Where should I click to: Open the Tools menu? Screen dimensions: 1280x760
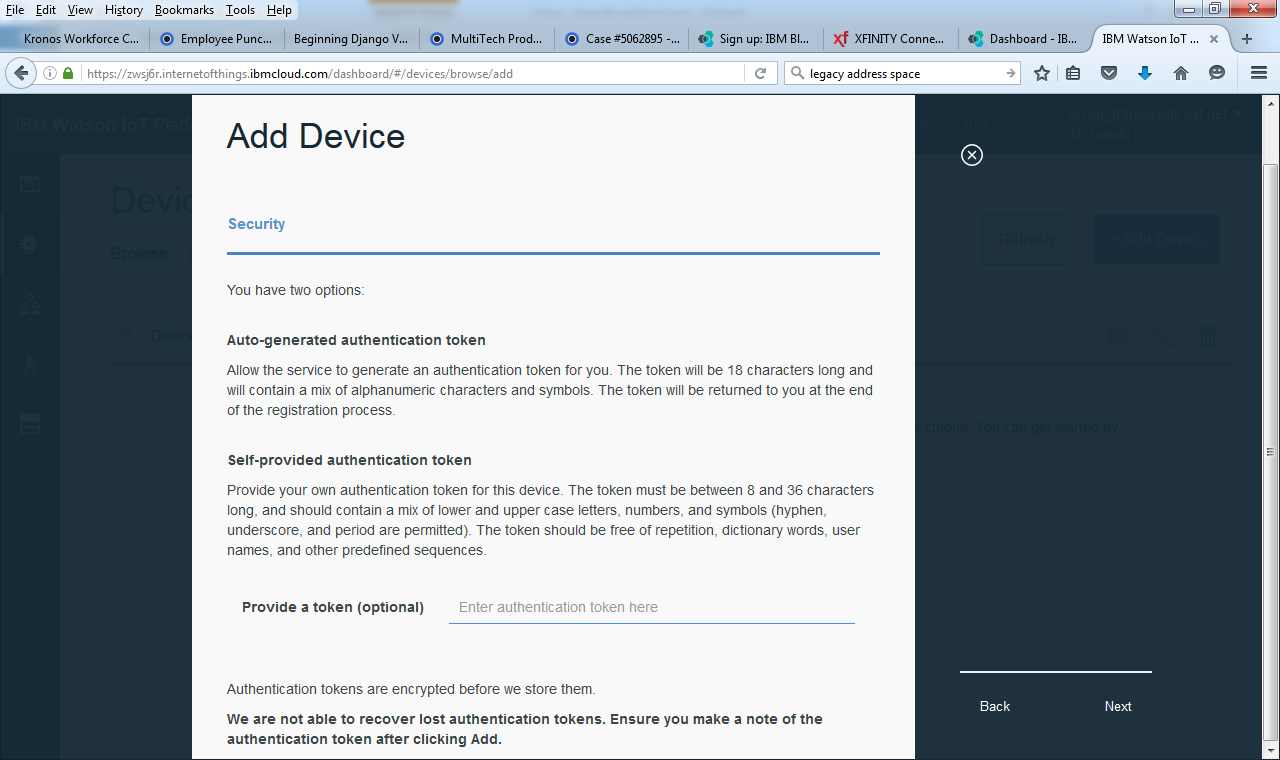click(x=240, y=10)
